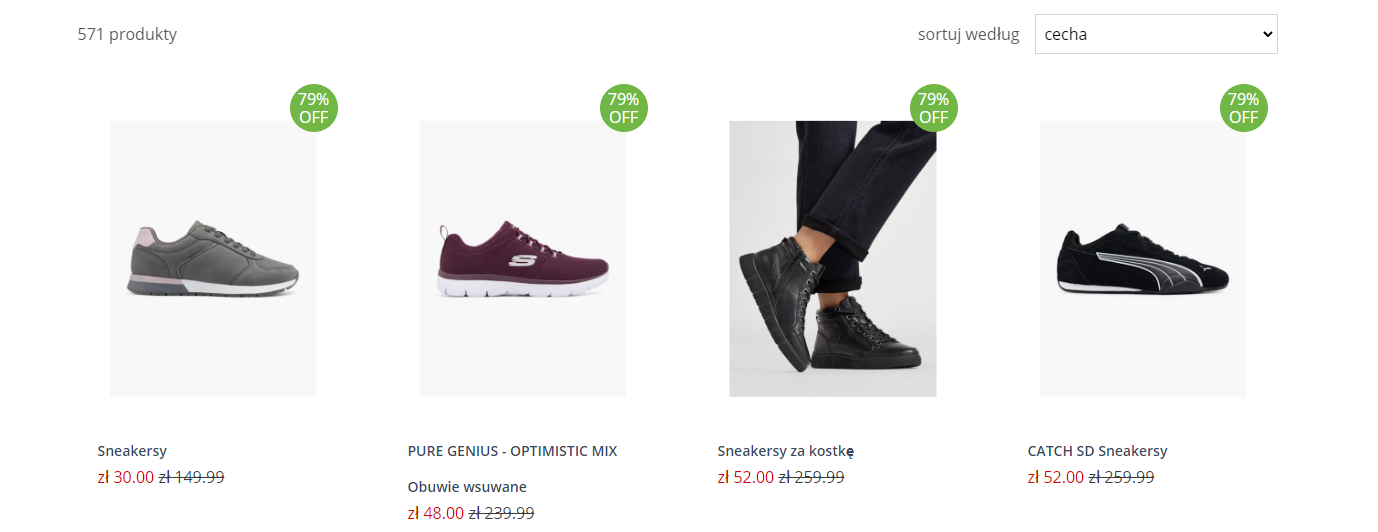Click the gray Sneakersy shoe image
This screenshot has height=532, width=1378.
pyautogui.click(x=213, y=259)
